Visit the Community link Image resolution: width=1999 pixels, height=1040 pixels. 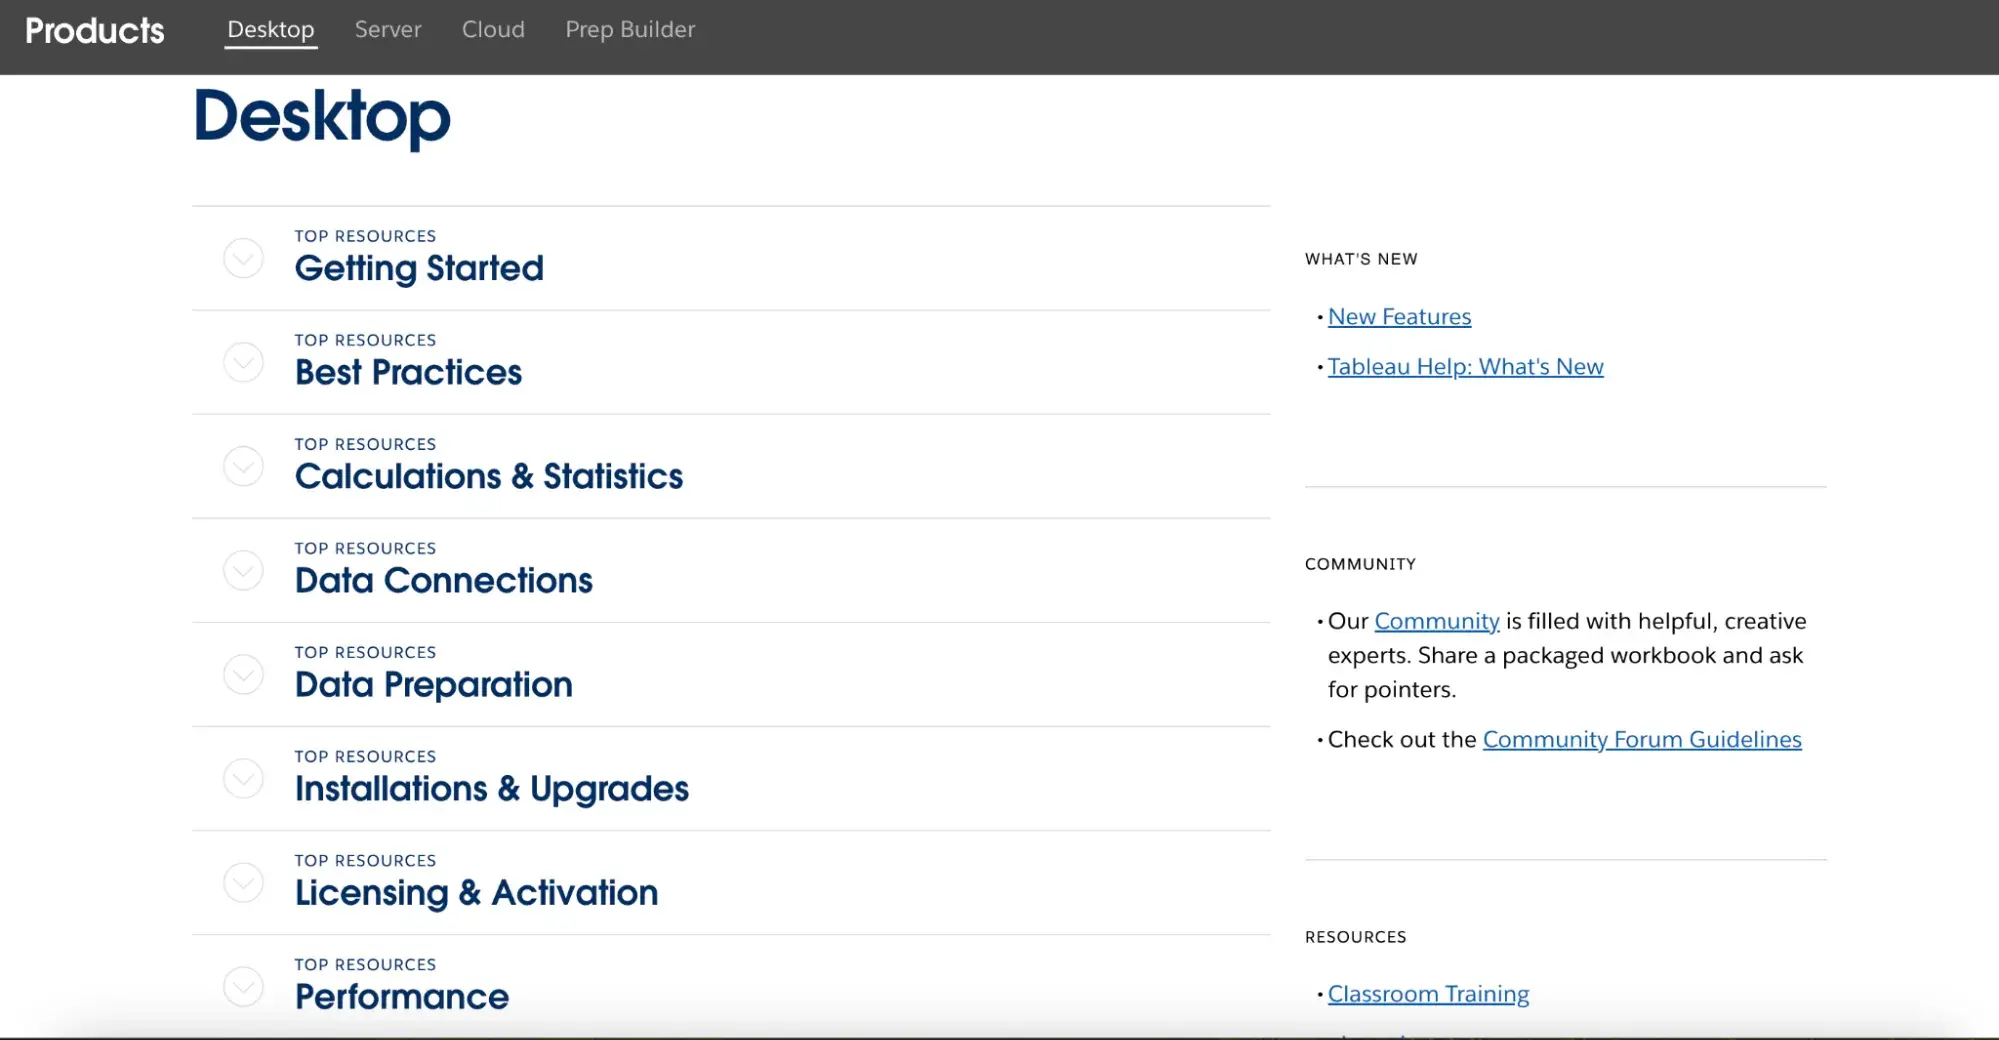[x=1437, y=621]
